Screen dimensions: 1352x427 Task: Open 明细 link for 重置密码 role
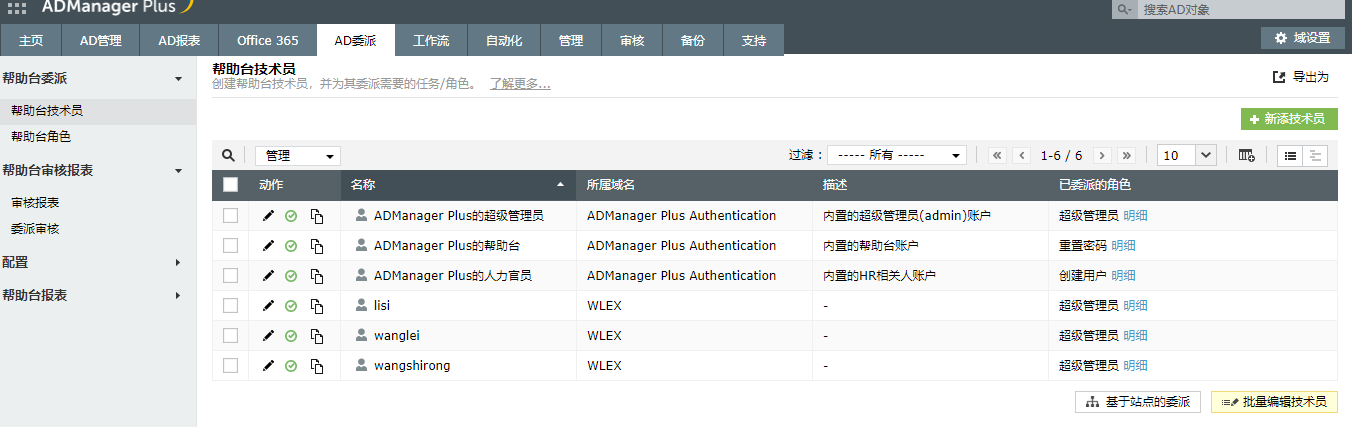(1123, 245)
